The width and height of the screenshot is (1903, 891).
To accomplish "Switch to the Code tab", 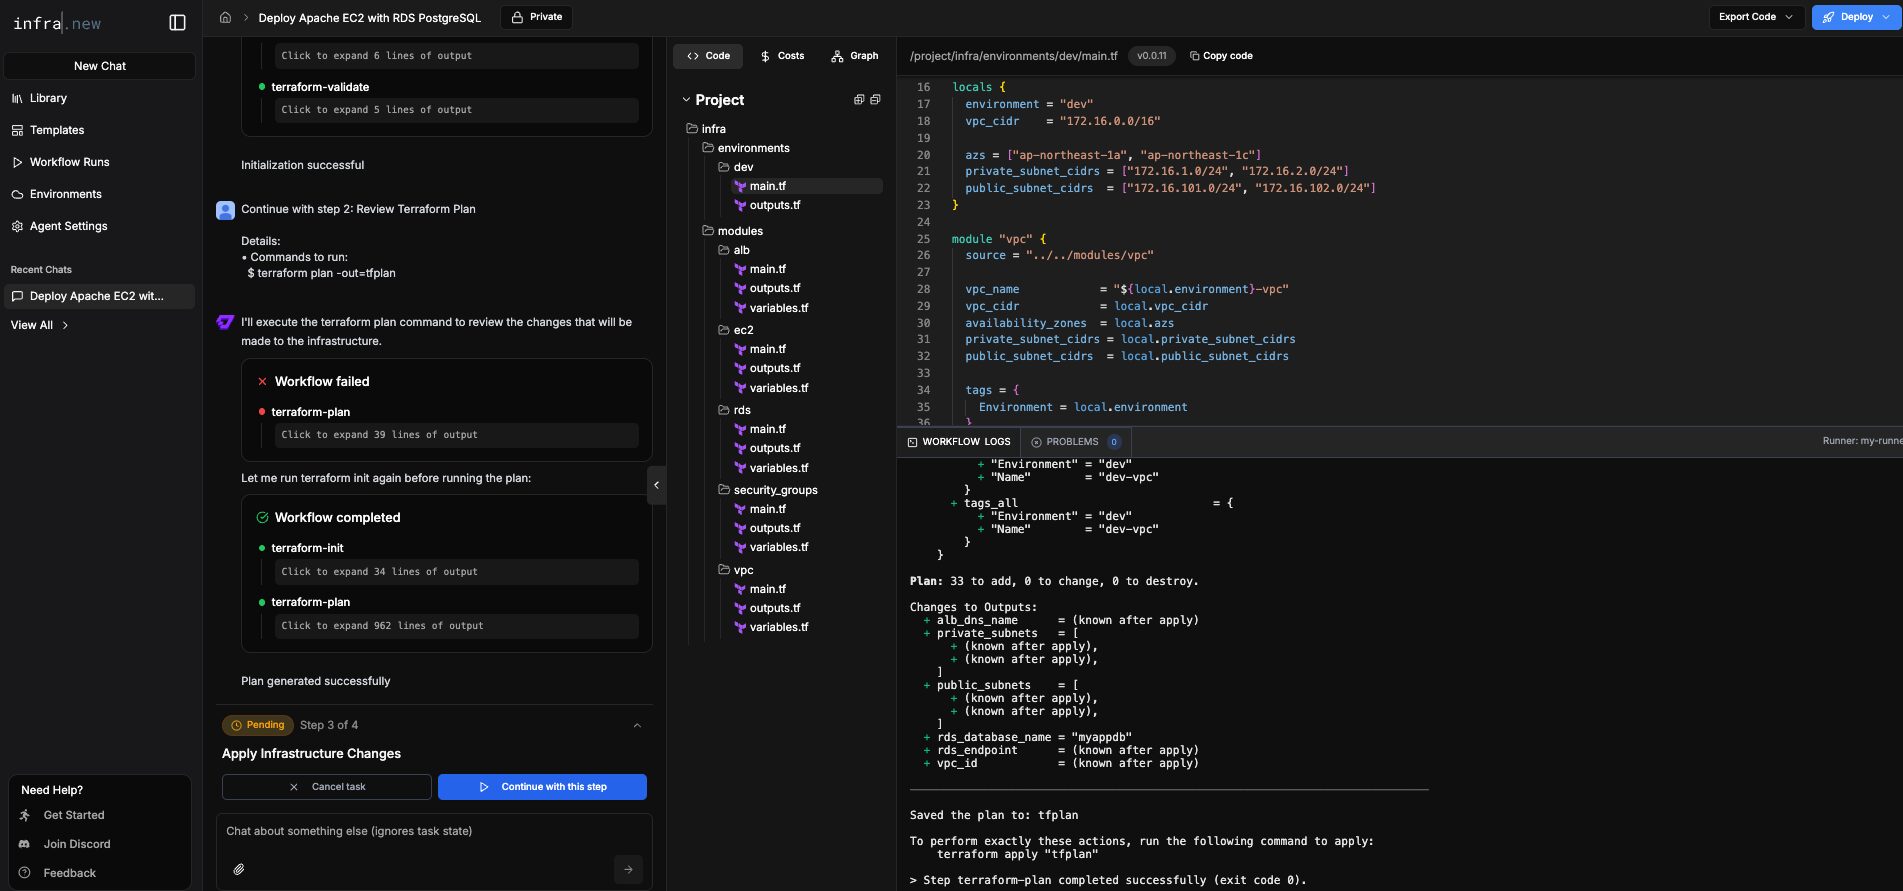I will coord(708,56).
